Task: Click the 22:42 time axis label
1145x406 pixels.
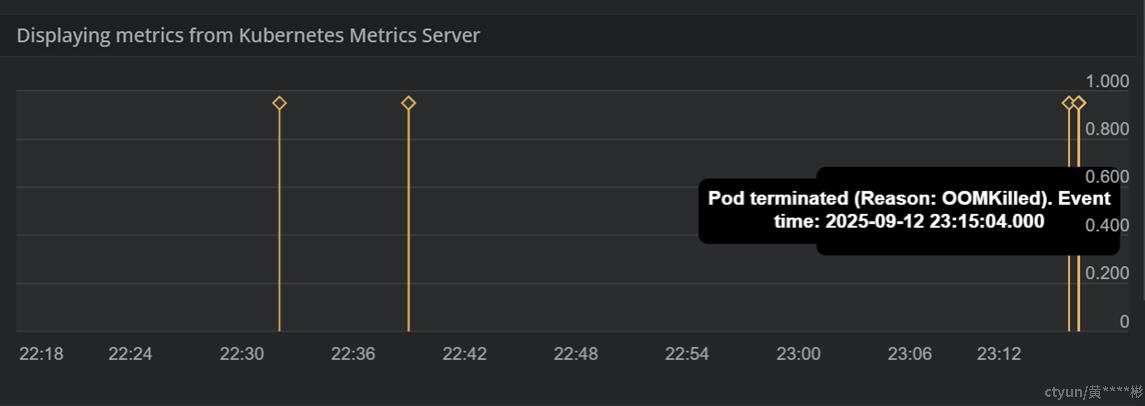Action: click(464, 354)
